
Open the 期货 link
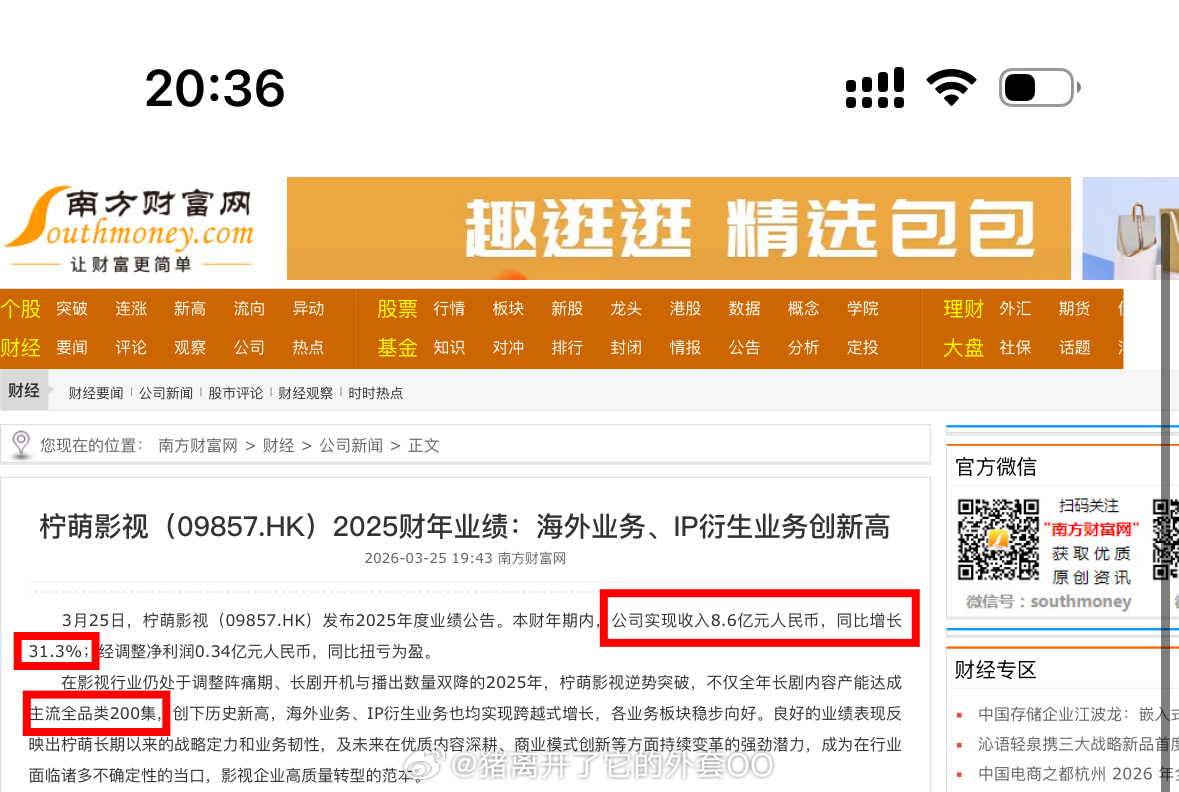tap(1074, 308)
